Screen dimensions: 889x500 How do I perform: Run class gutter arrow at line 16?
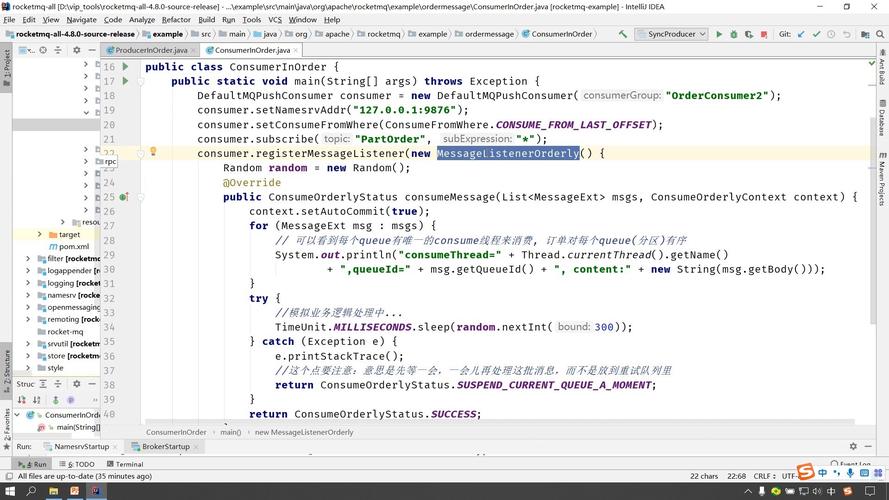click(x=125, y=66)
